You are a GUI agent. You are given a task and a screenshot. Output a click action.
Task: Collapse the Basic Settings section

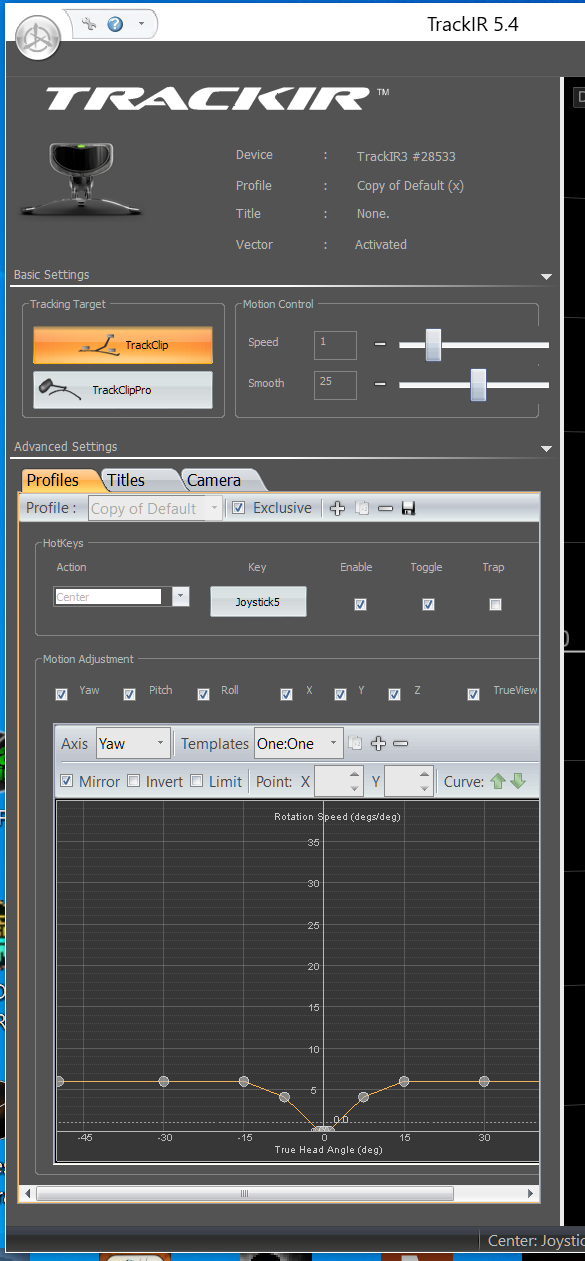tap(546, 276)
